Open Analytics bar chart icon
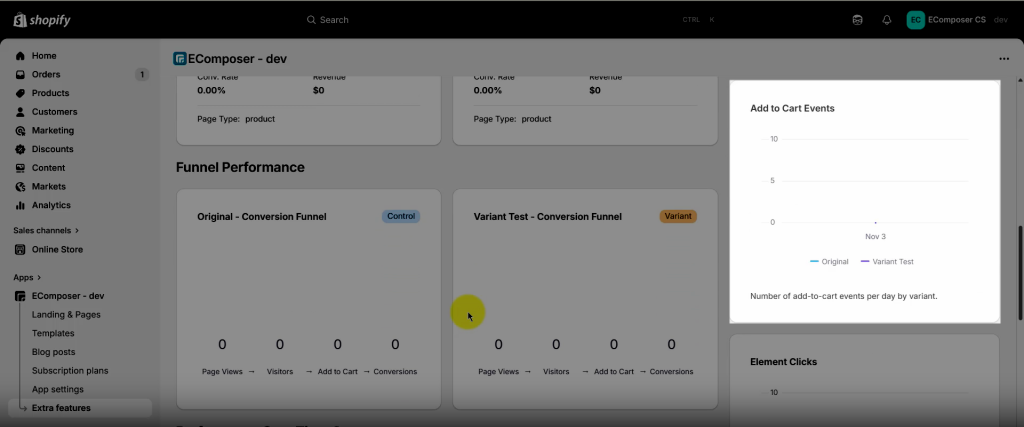The width and height of the screenshot is (1024, 427). pos(20,205)
